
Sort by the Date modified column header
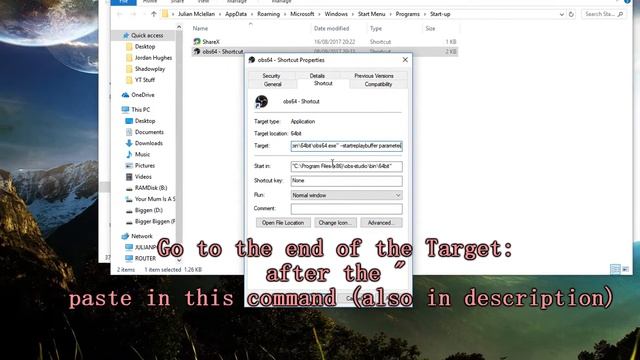click(331, 29)
